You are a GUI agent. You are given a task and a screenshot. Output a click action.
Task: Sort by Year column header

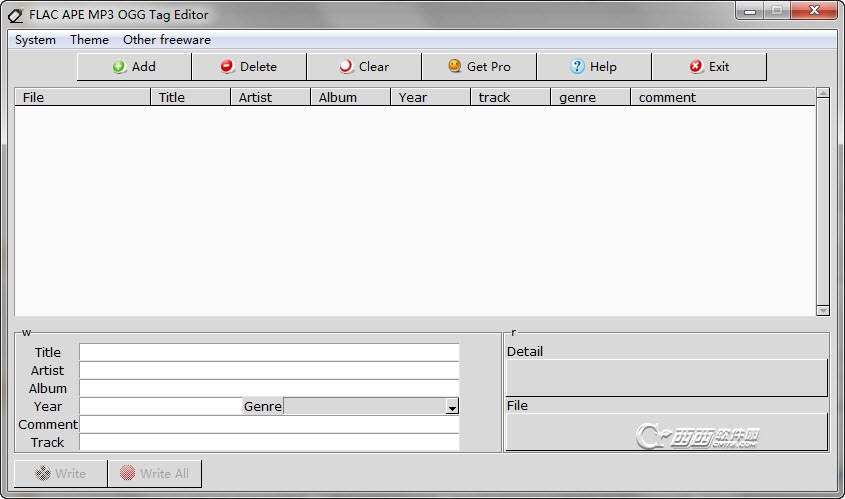coord(431,97)
